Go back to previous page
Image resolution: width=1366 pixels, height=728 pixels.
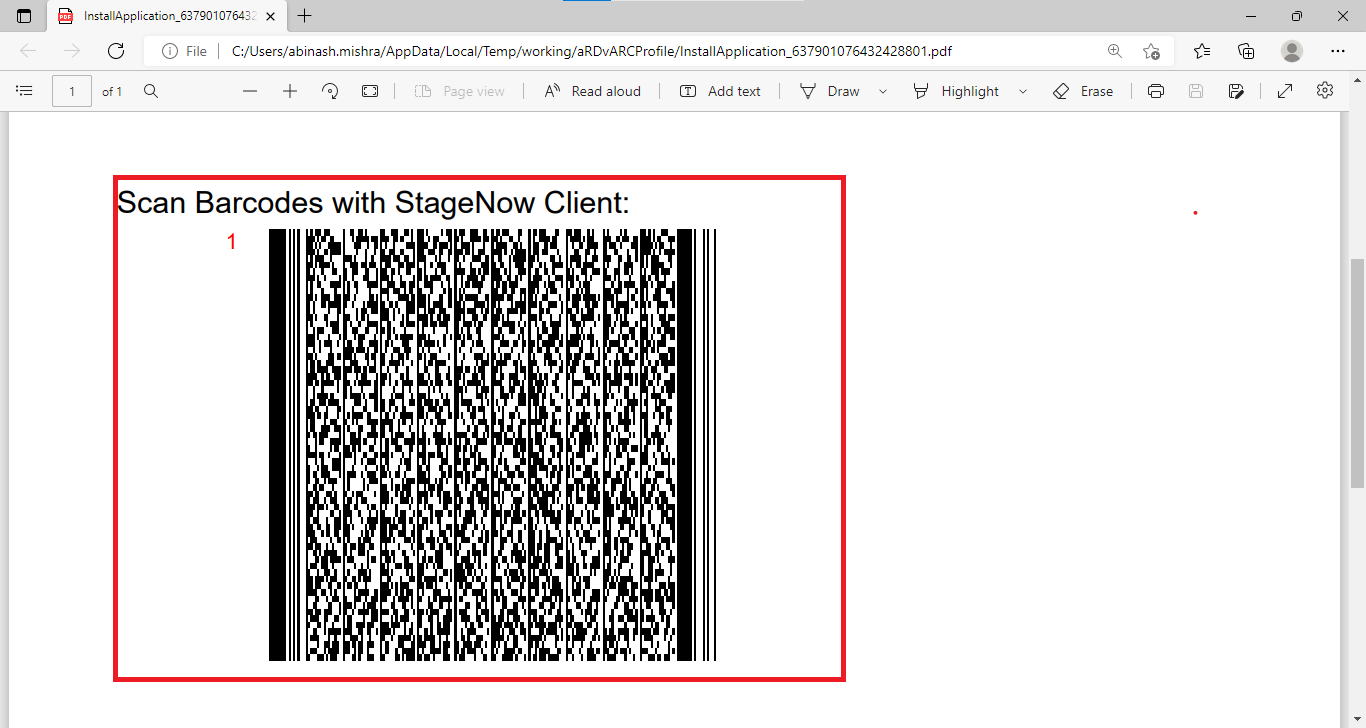click(x=28, y=51)
